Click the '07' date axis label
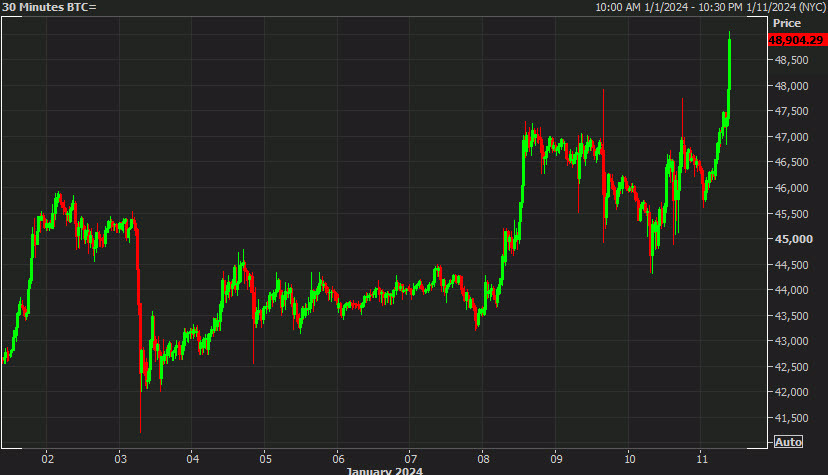The image size is (828, 475). (x=411, y=459)
